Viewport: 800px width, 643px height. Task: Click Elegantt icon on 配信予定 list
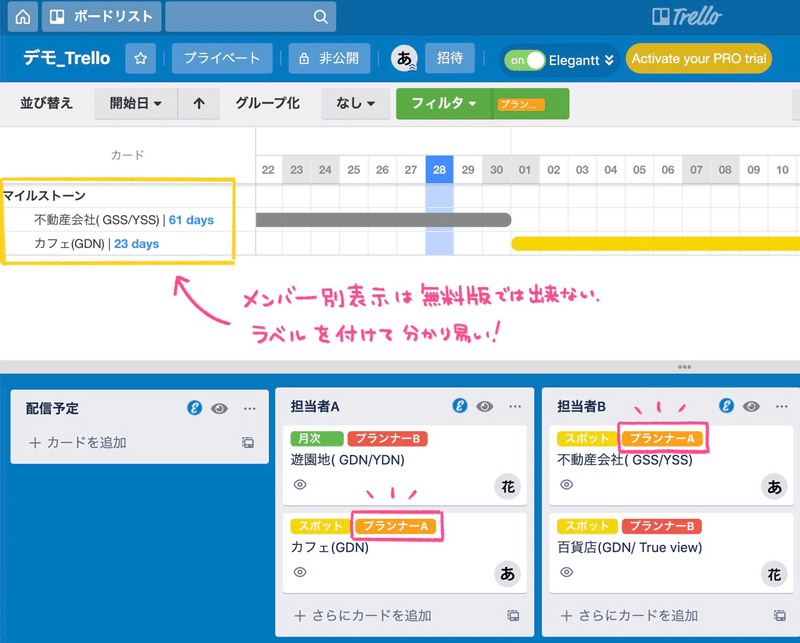[194, 408]
